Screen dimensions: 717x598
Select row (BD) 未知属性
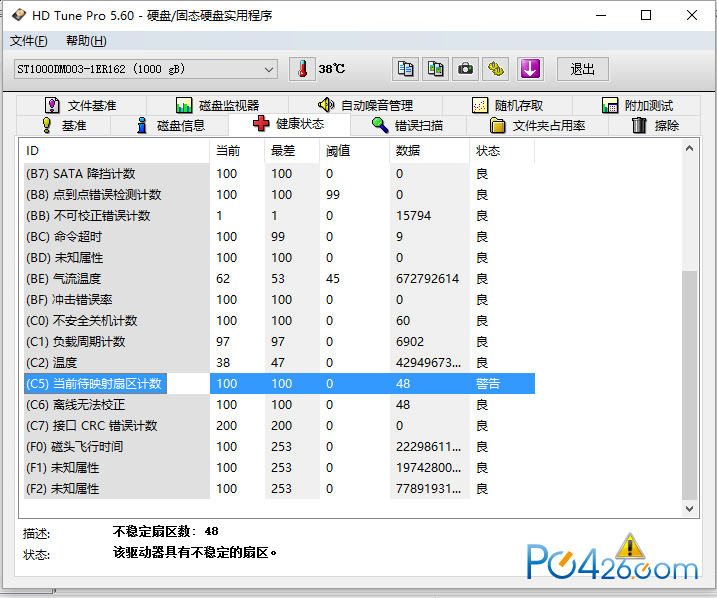pos(279,258)
